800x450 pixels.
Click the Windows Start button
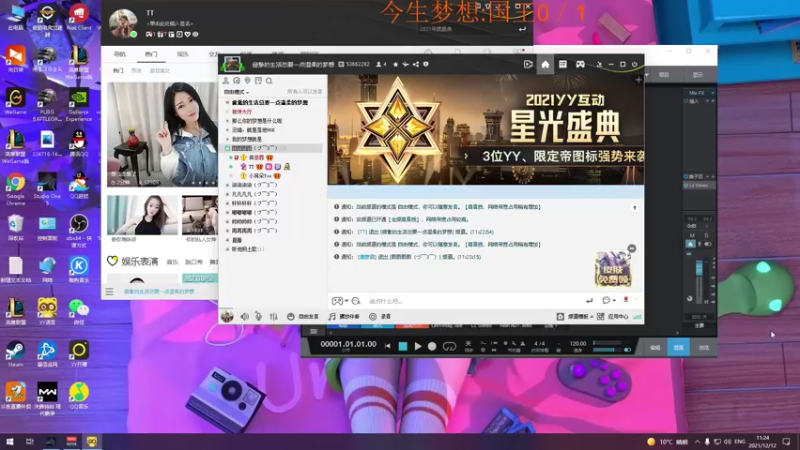pyautogui.click(x=10, y=441)
